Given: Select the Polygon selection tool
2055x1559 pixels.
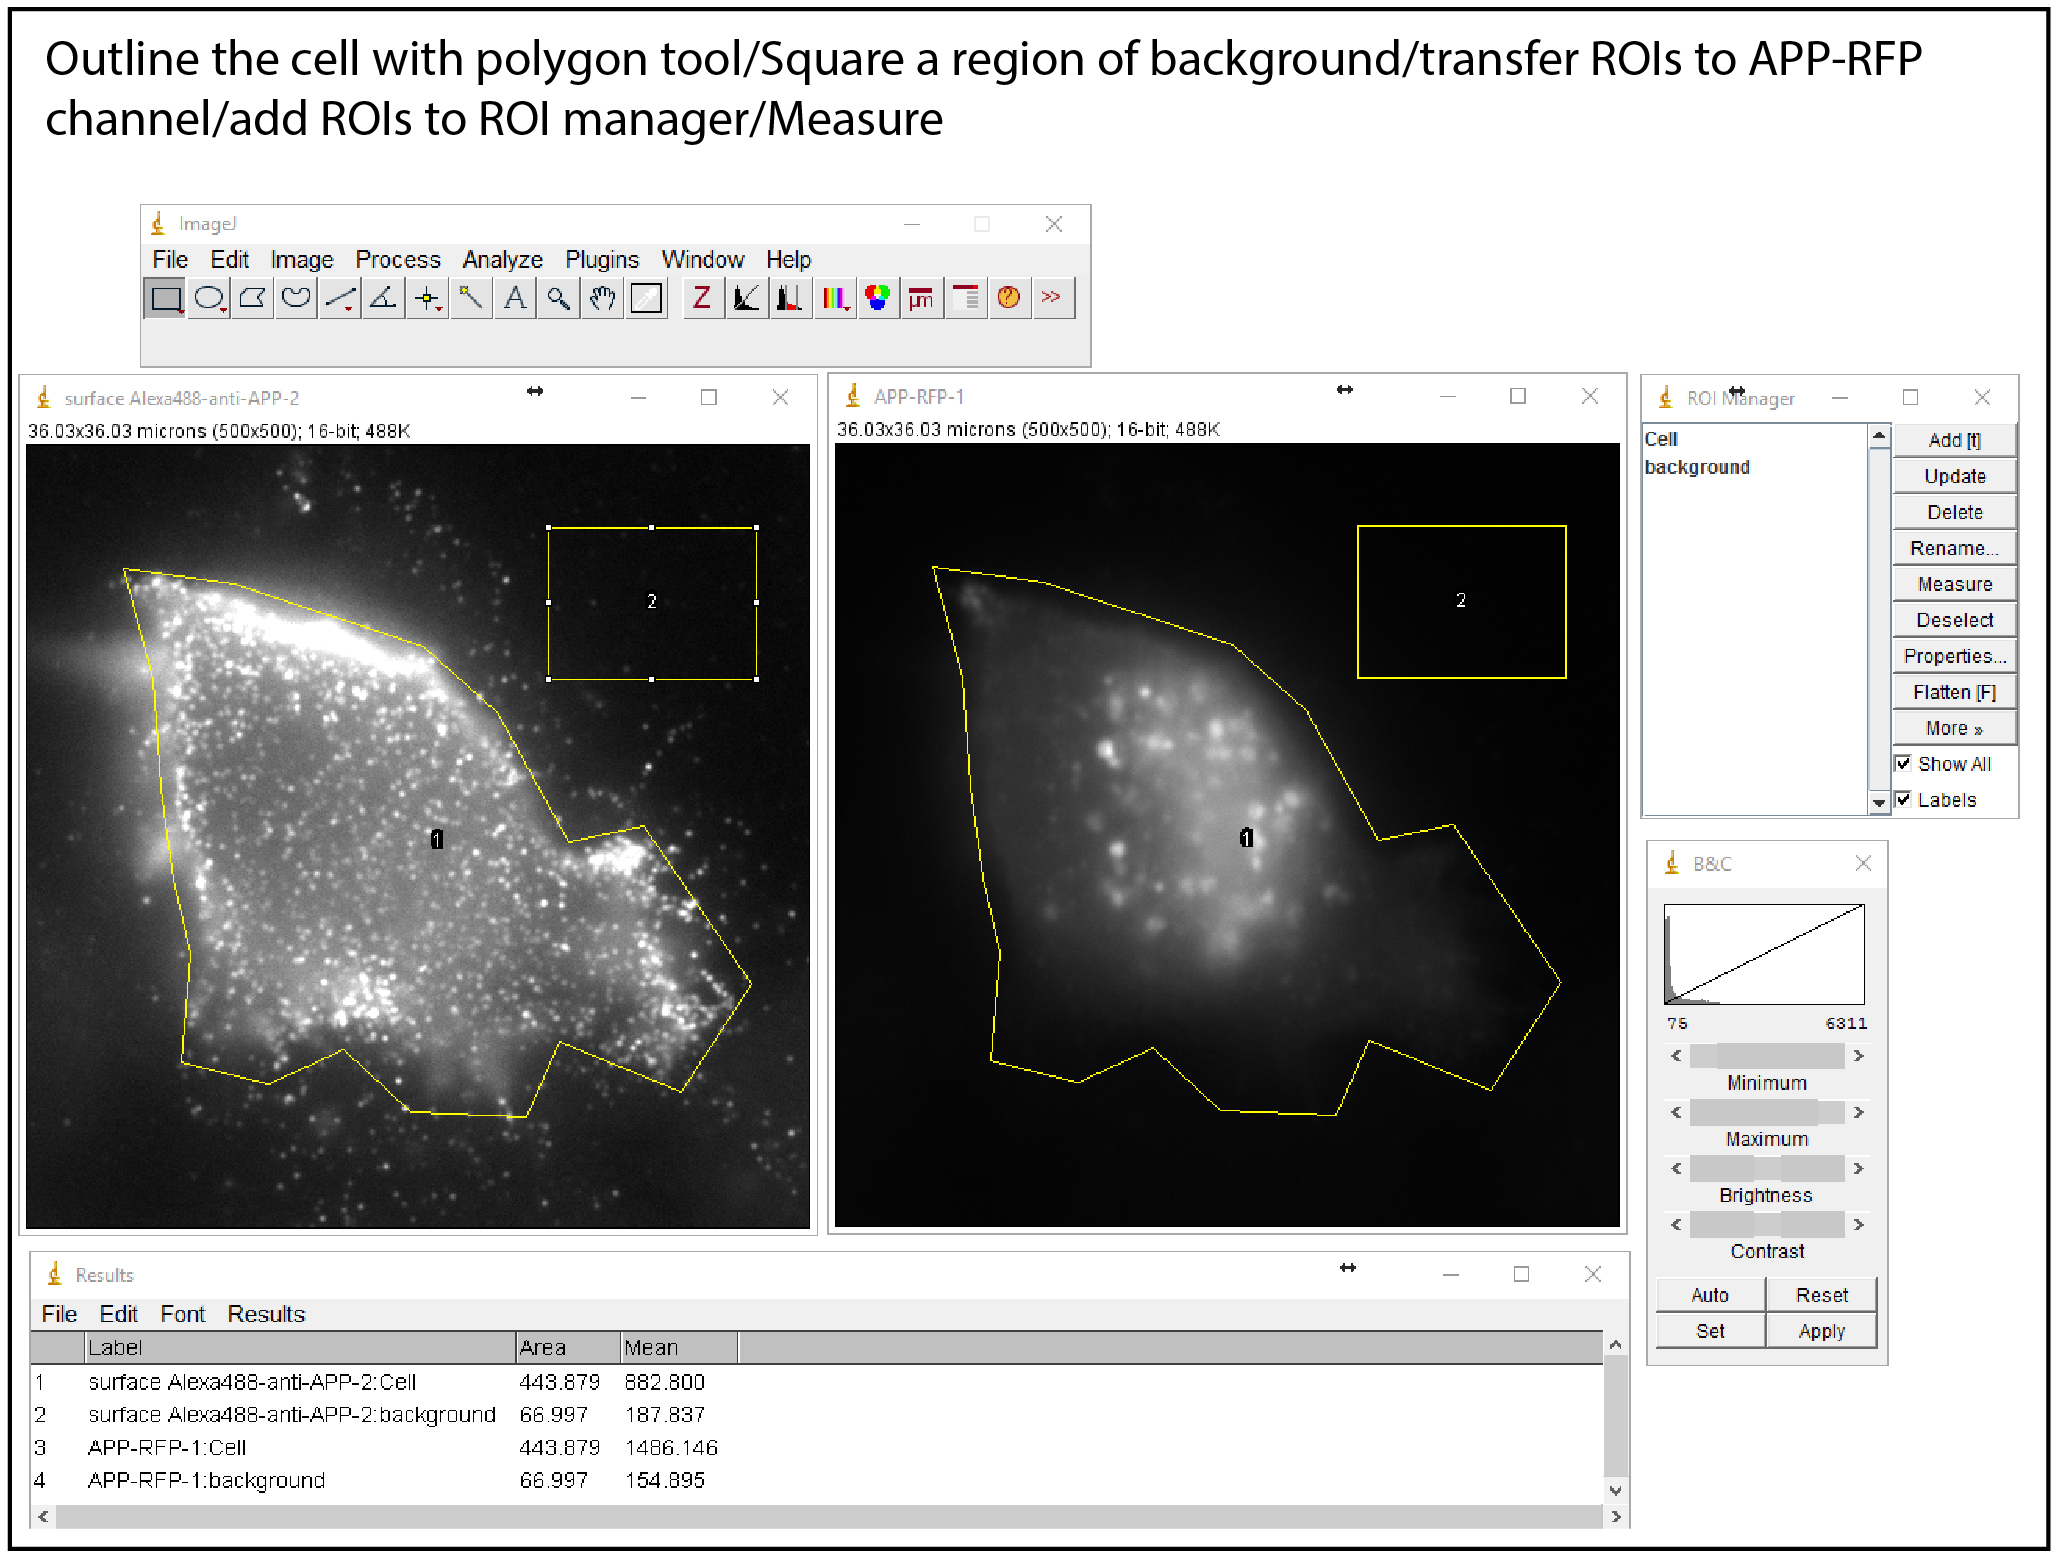Looking at the screenshot, I should point(252,298).
